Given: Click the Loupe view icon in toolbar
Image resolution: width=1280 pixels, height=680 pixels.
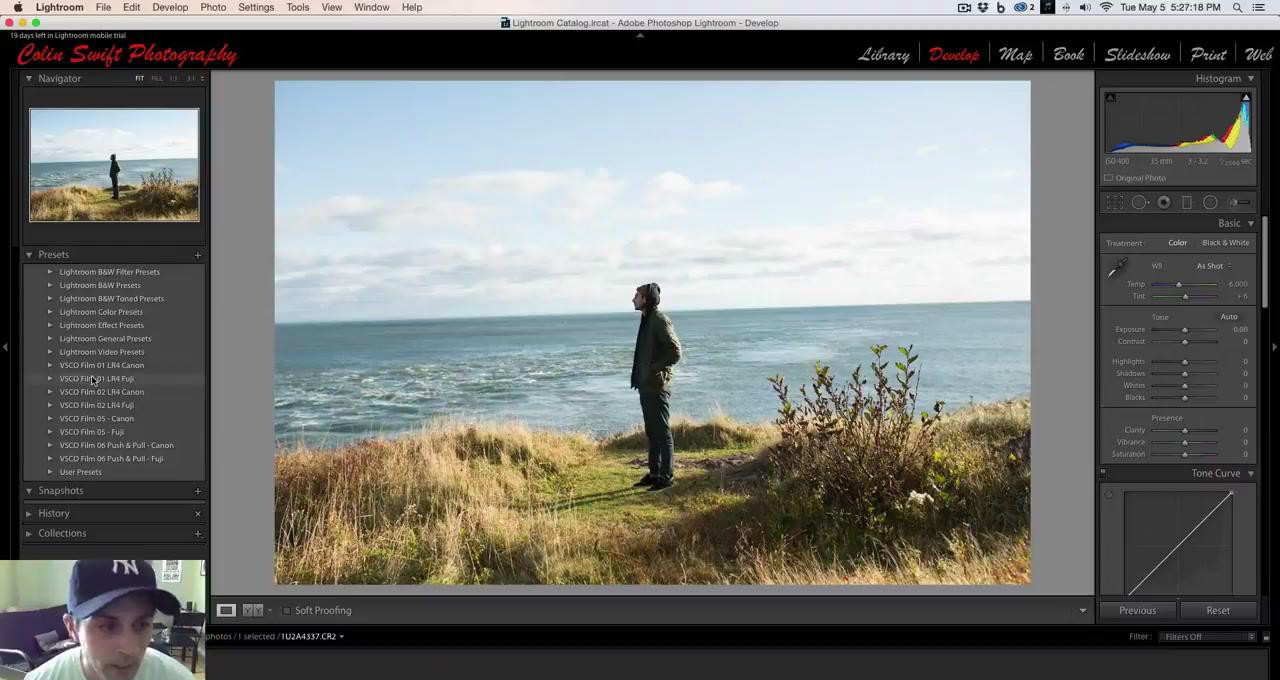Looking at the screenshot, I should [x=226, y=610].
